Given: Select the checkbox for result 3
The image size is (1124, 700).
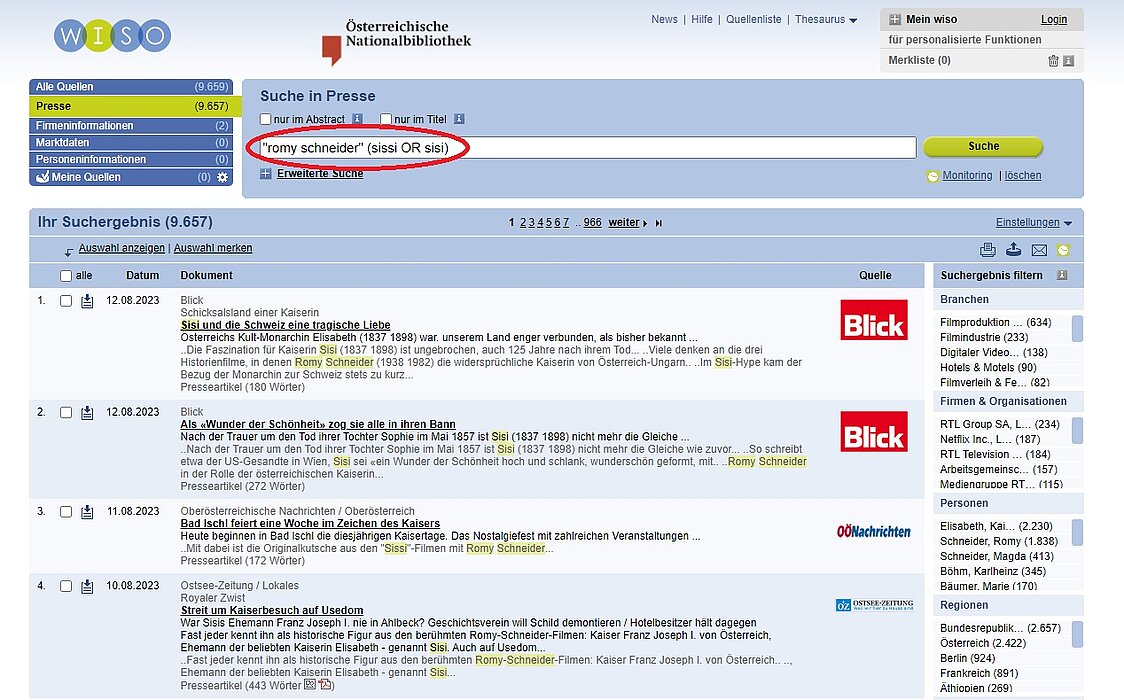Looking at the screenshot, I should [x=66, y=512].
